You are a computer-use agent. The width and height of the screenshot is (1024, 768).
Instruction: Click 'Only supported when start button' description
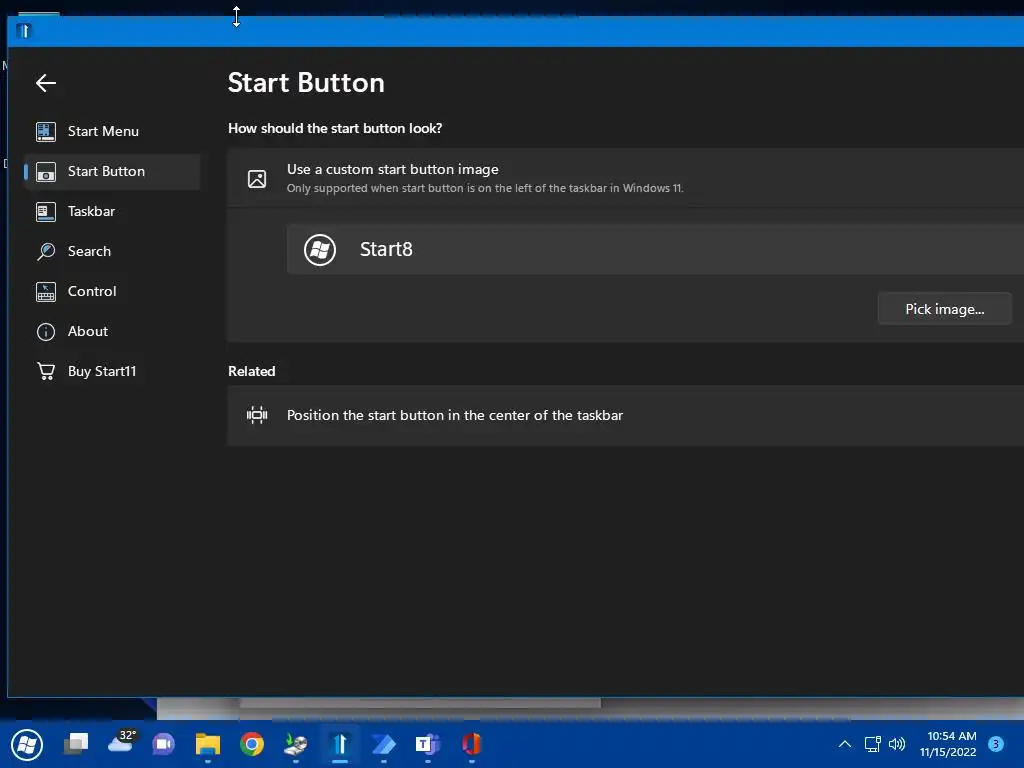485,188
